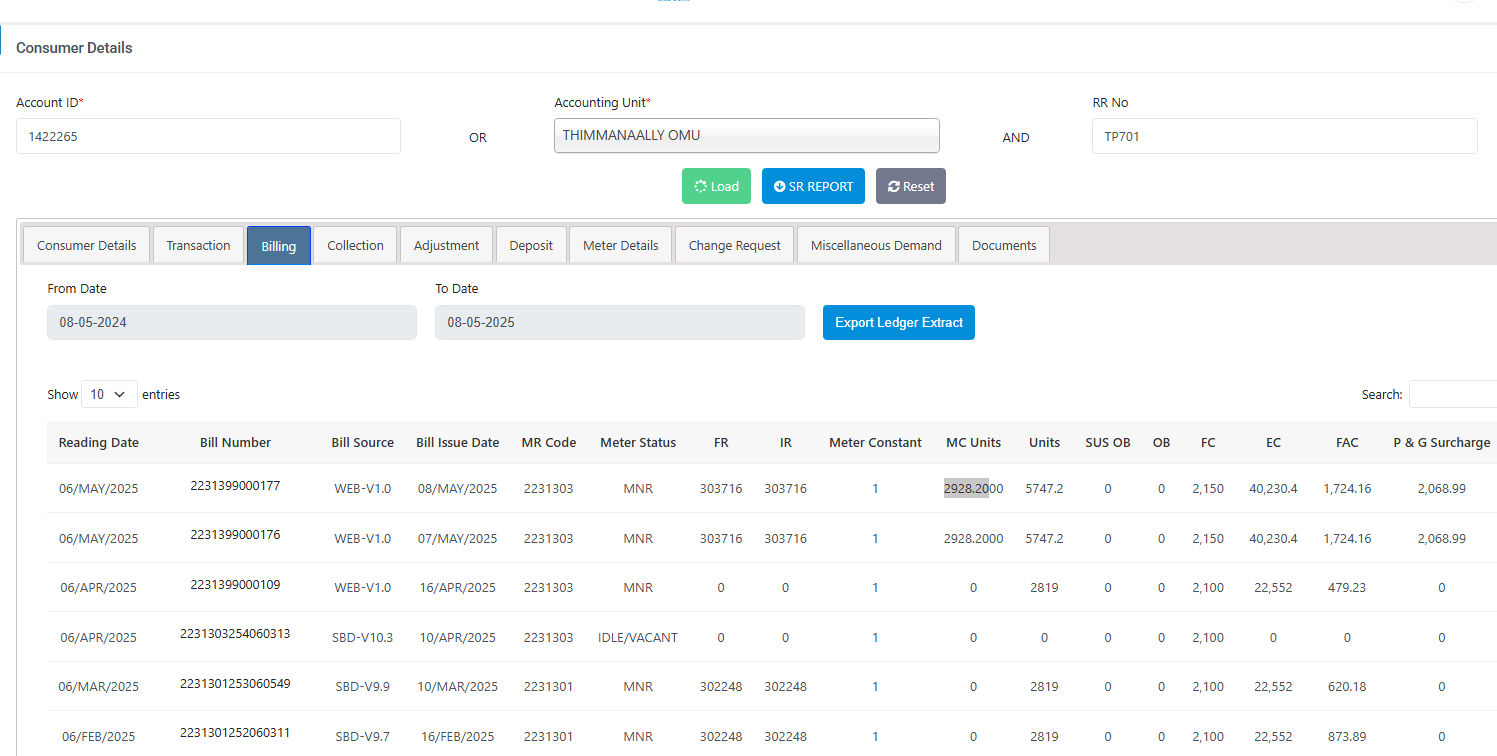
Task: Click bill issue date 07/MAY/2025
Action: 458,538
